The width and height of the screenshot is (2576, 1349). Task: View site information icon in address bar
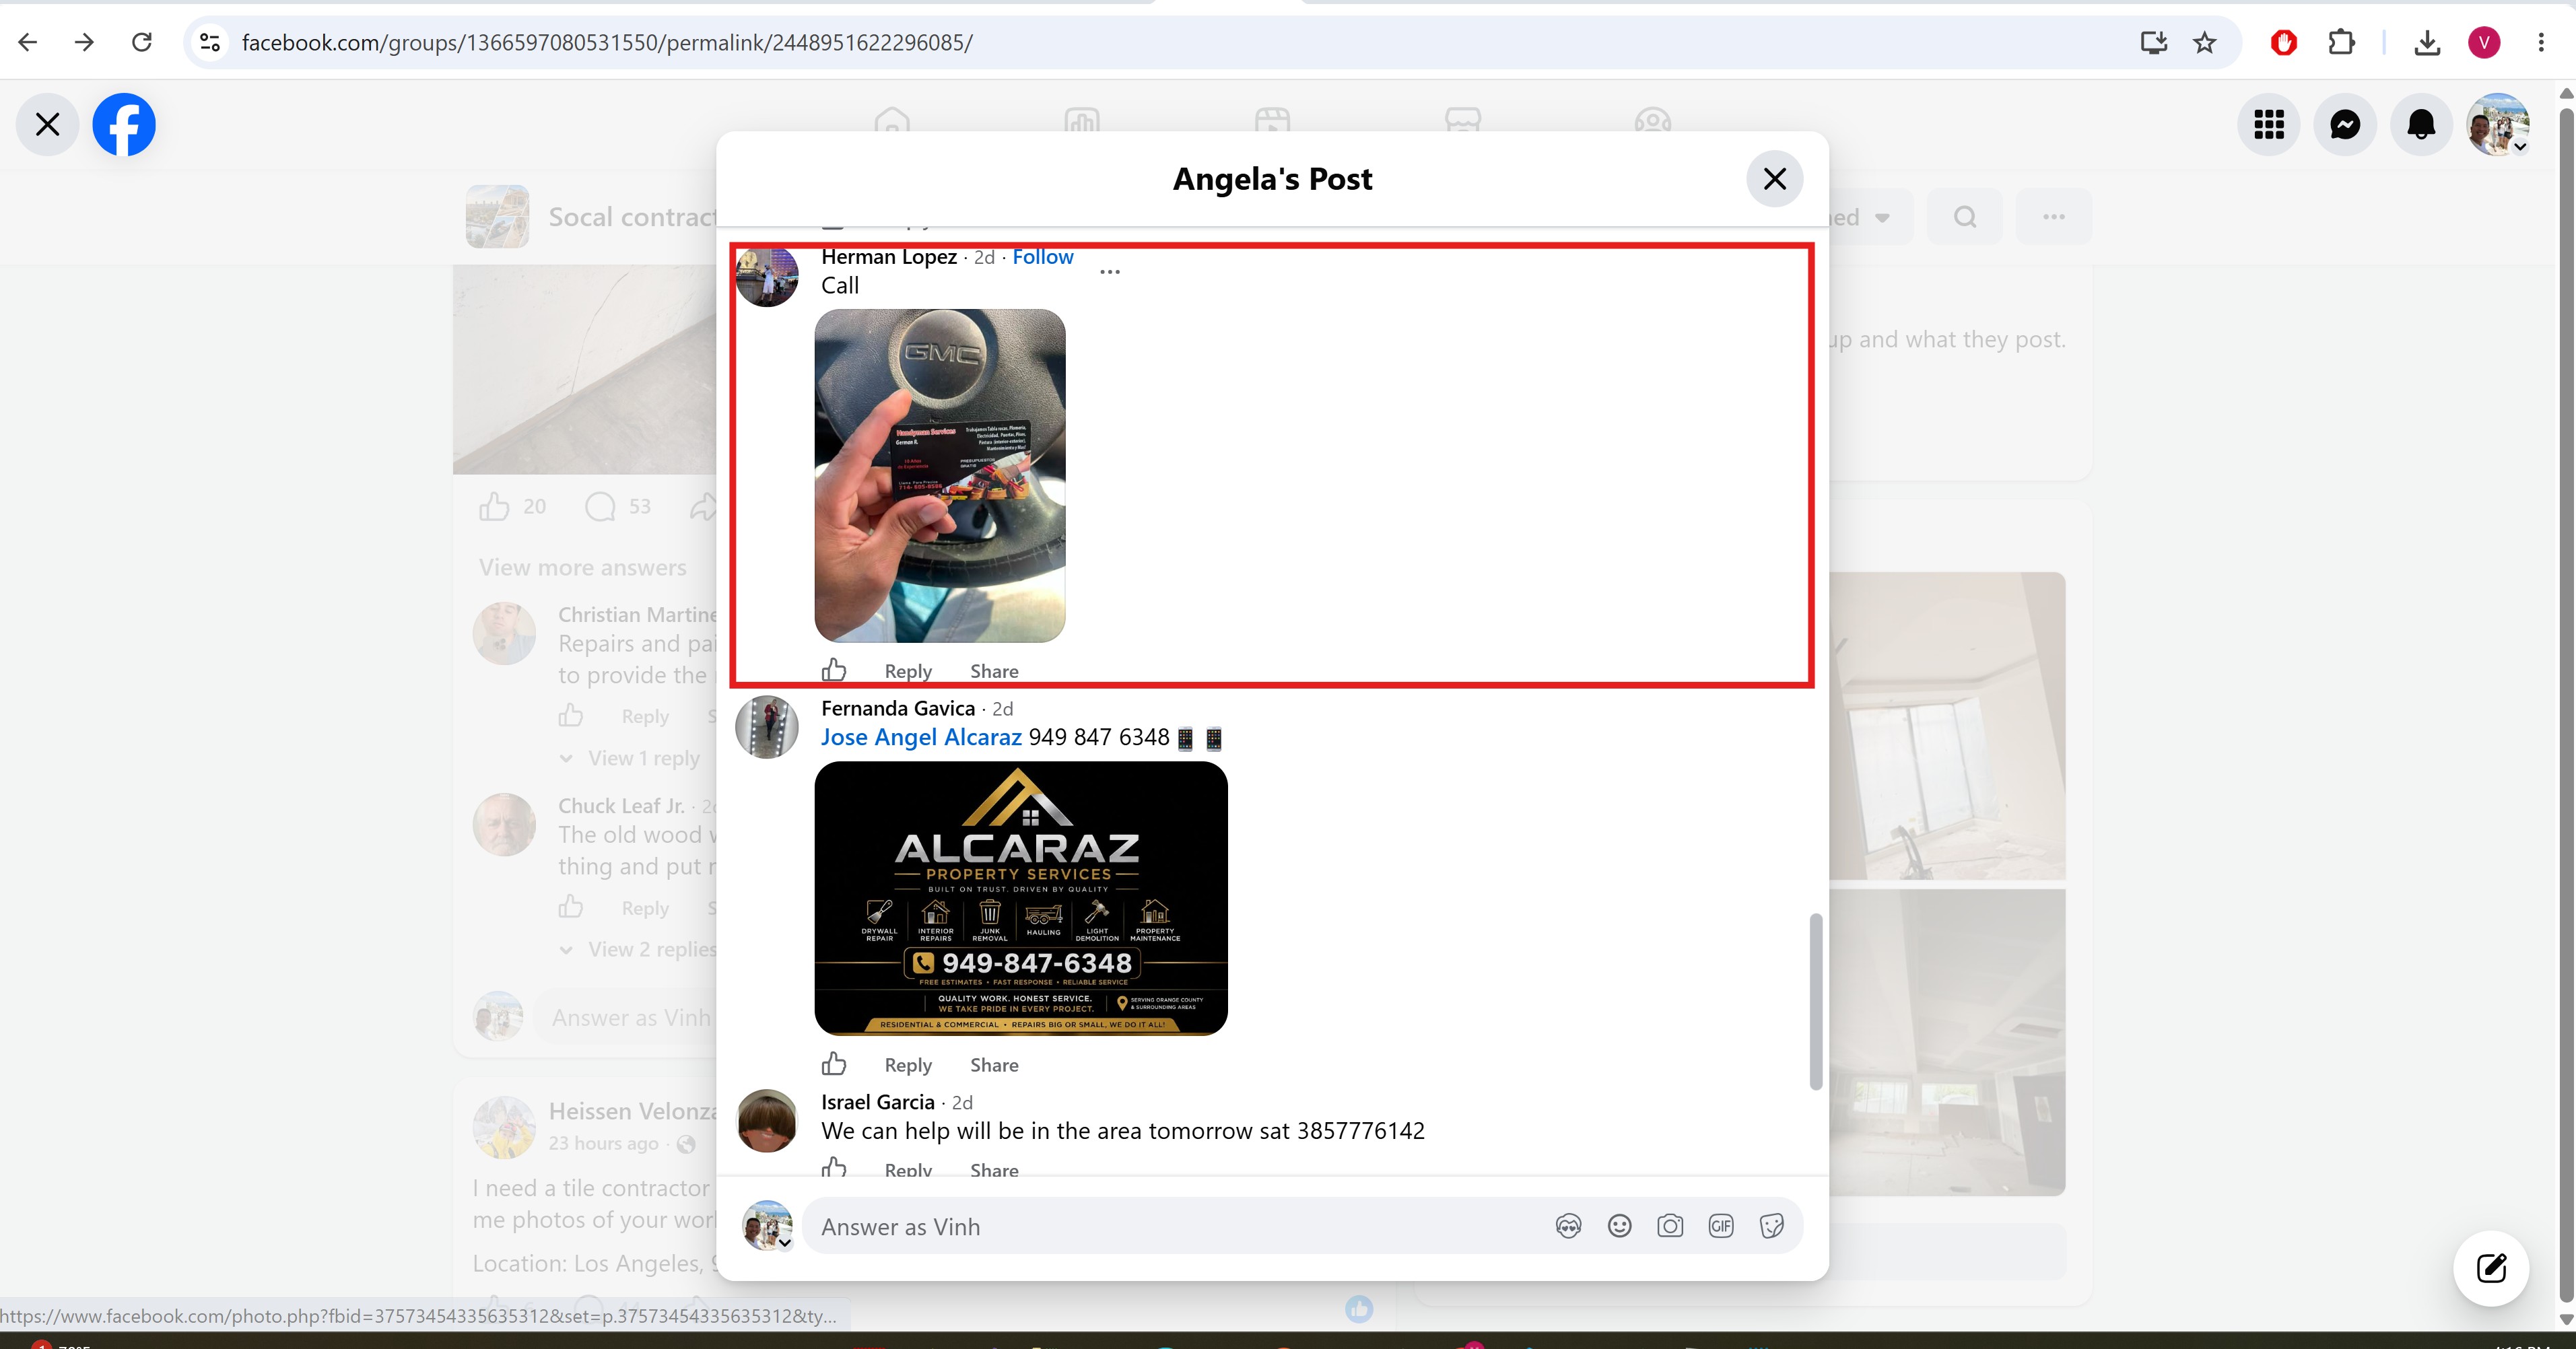210,42
